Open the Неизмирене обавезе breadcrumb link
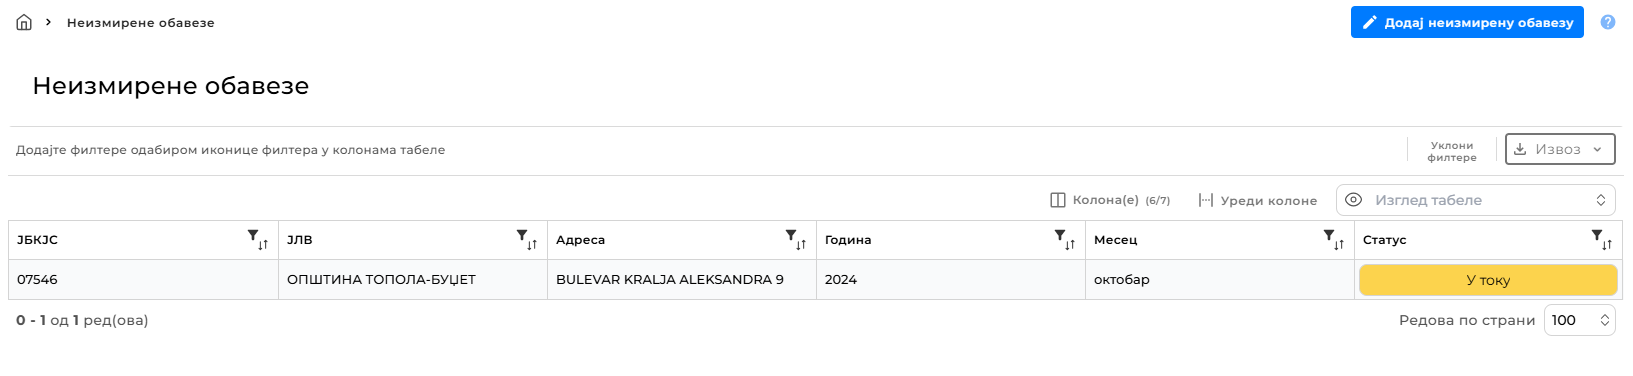This screenshot has width=1633, height=376. [x=141, y=22]
